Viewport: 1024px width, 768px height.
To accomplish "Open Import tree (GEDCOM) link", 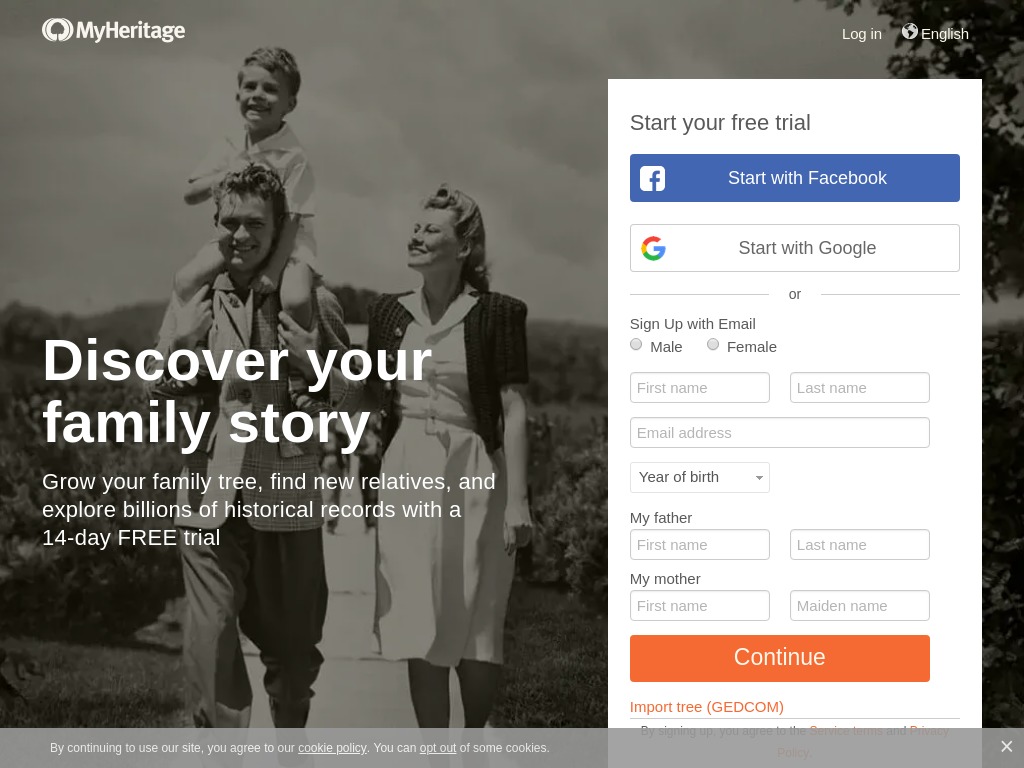I will click(707, 707).
